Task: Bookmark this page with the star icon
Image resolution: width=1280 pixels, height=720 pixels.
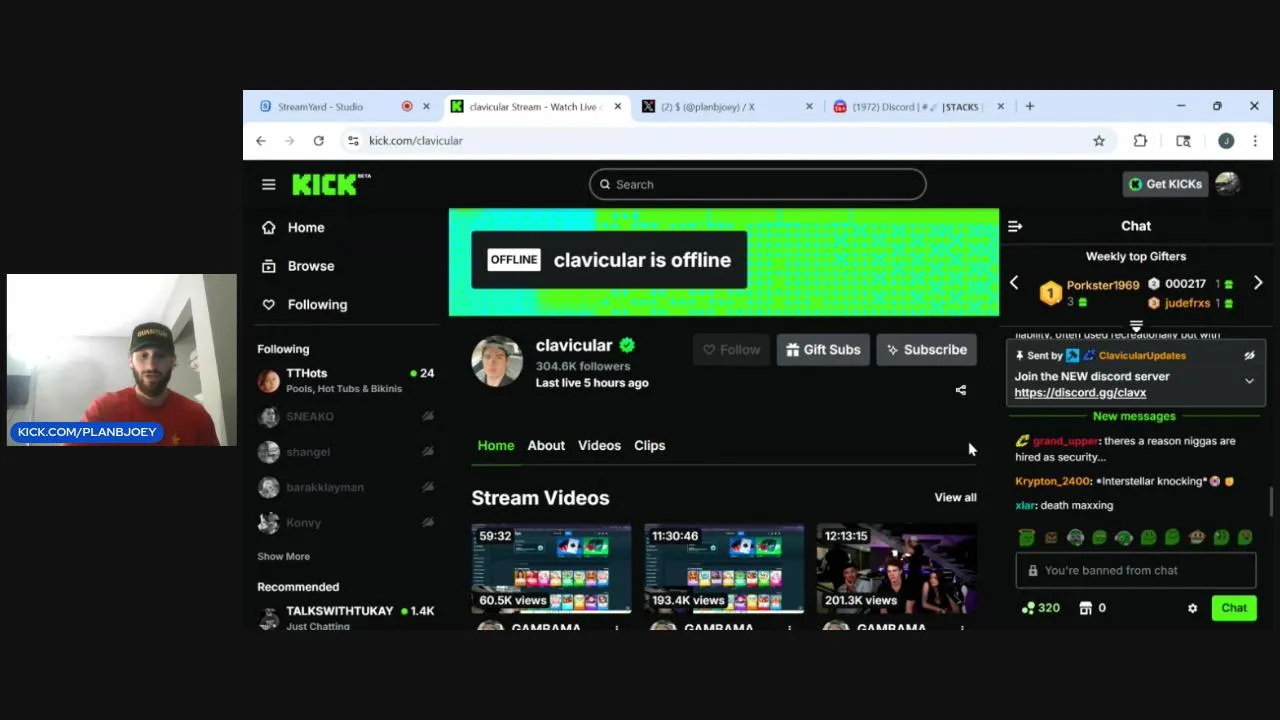Action: coord(1099,141)
